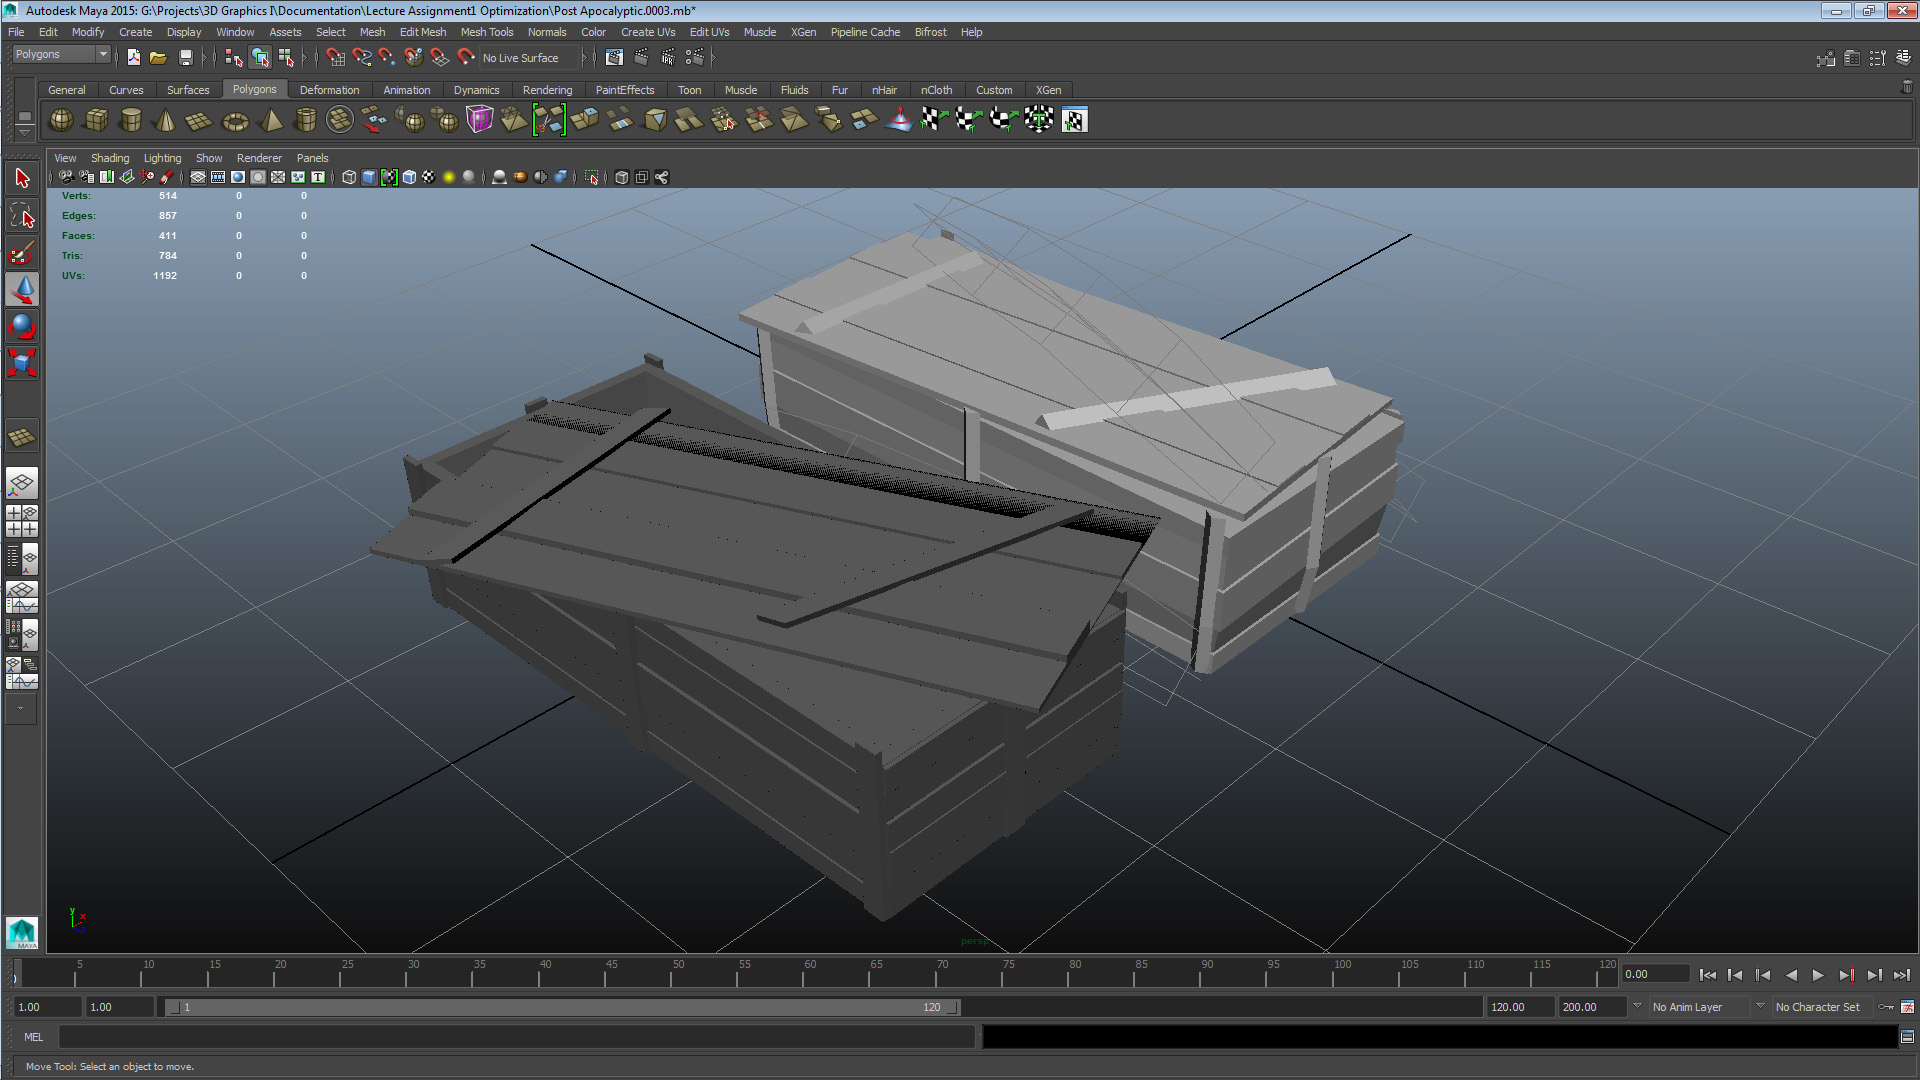
Task: Click the Polygon Torus shelf icon
Action: click(x=235, y=121)
